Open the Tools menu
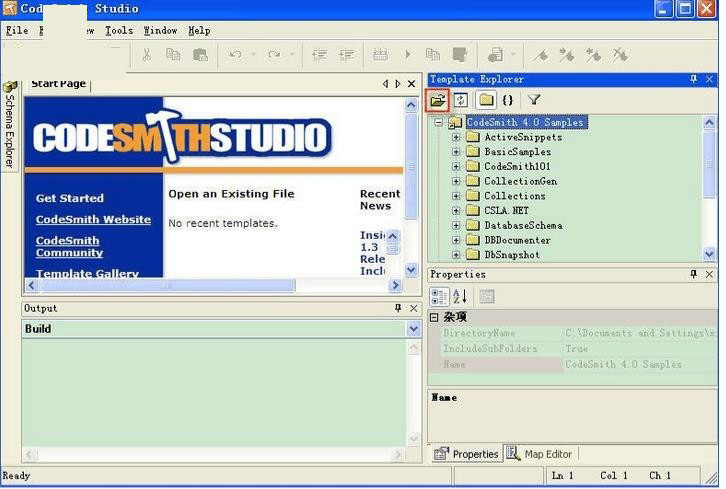 coord(119,31)
